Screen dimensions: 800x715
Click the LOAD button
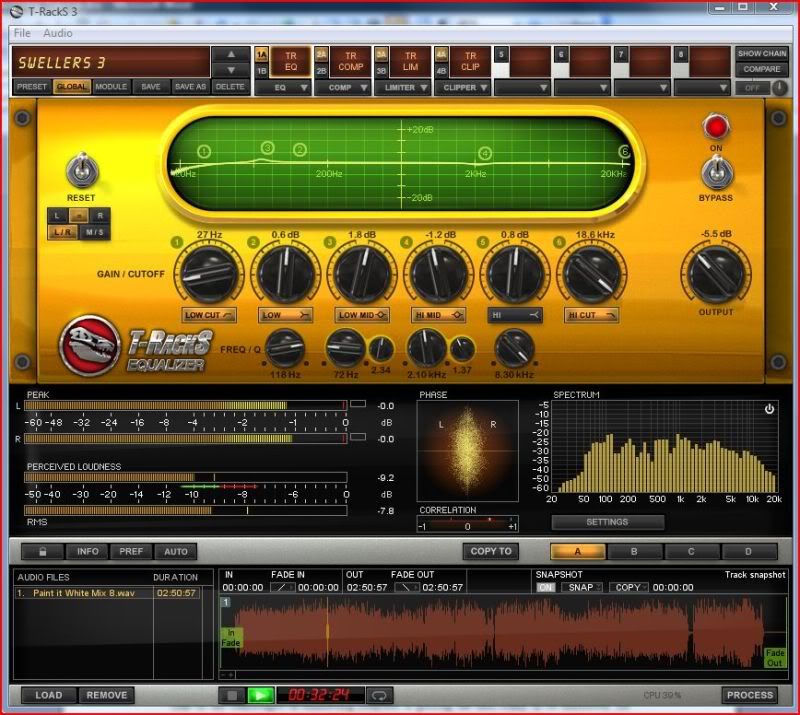click(x=49, y=695)
